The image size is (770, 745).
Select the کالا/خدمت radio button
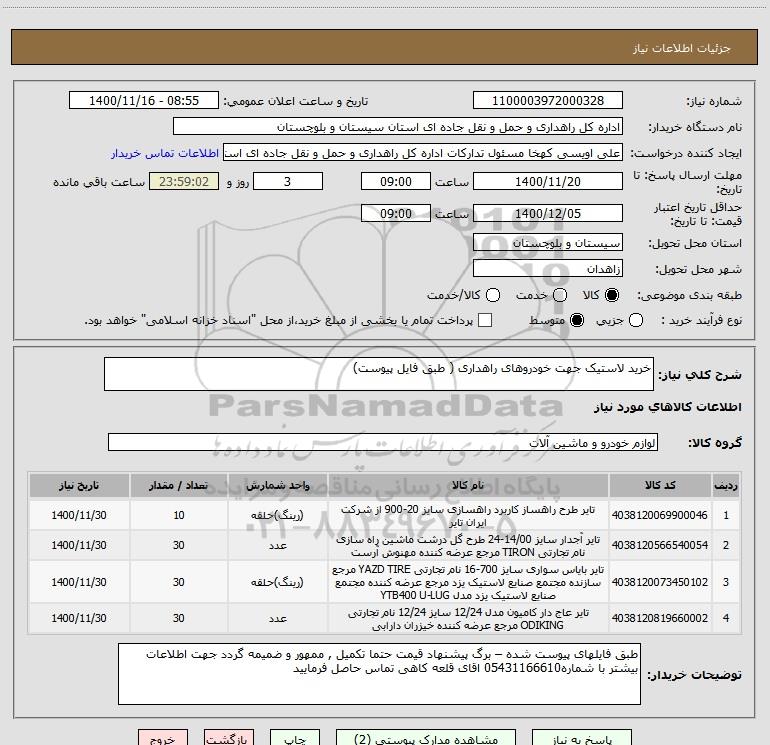[x=493, y=295]
